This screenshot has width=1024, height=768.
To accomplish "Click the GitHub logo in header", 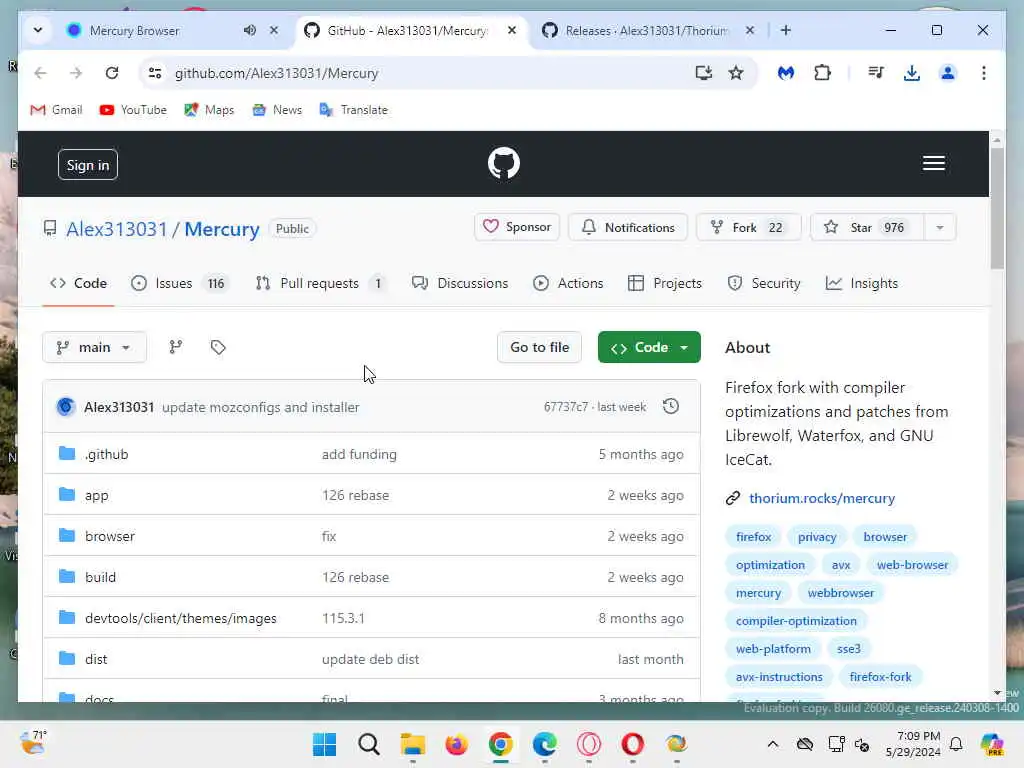I will pyautogui.click(x=504, y=163).
